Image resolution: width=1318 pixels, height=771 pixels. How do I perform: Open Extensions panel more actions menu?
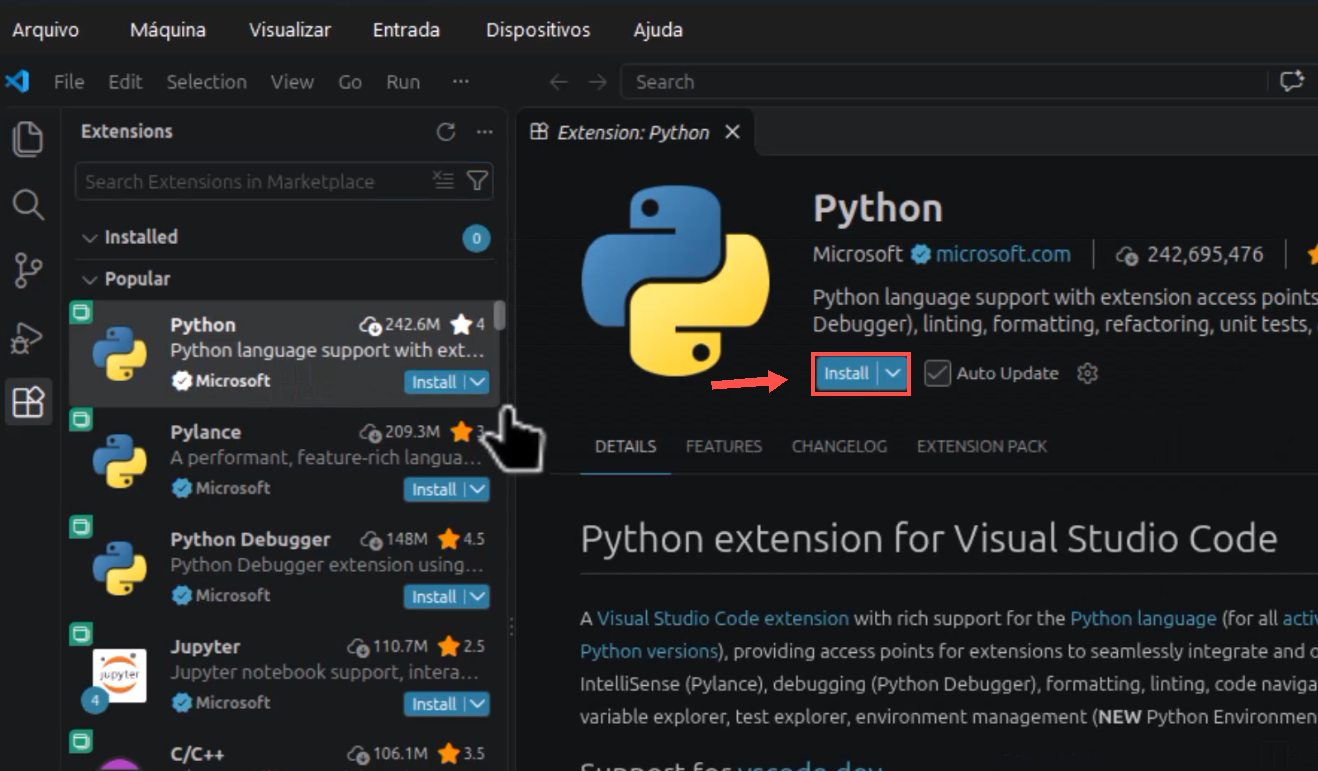(485, 132)
